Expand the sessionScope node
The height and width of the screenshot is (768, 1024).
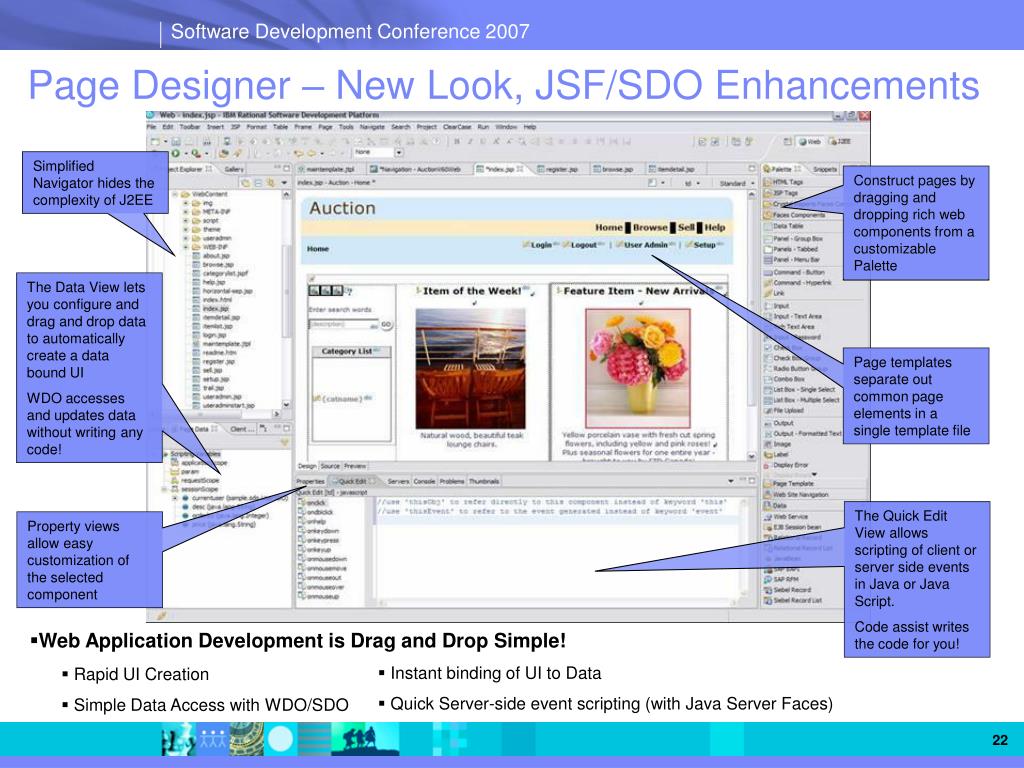tap(165, 488)
